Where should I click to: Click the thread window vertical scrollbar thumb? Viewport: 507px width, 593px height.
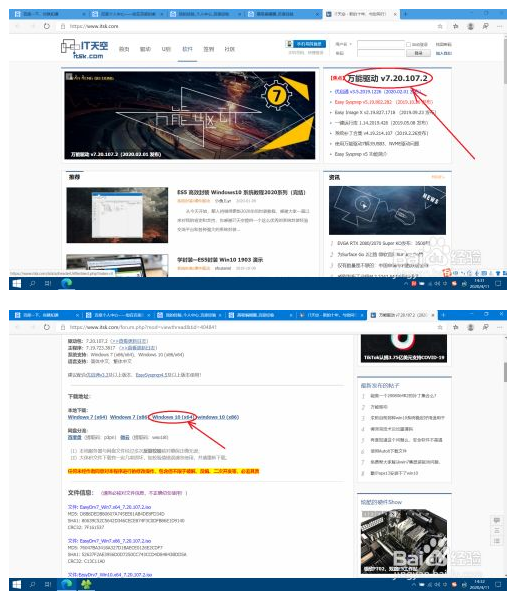(x=505, y=371)
